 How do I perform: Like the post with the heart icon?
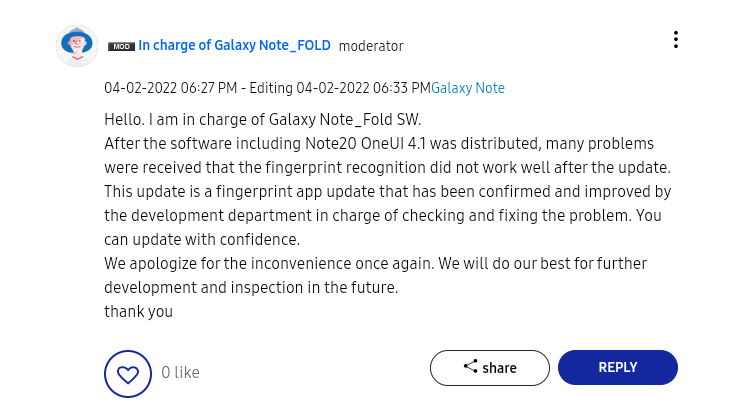pos(128,374)
